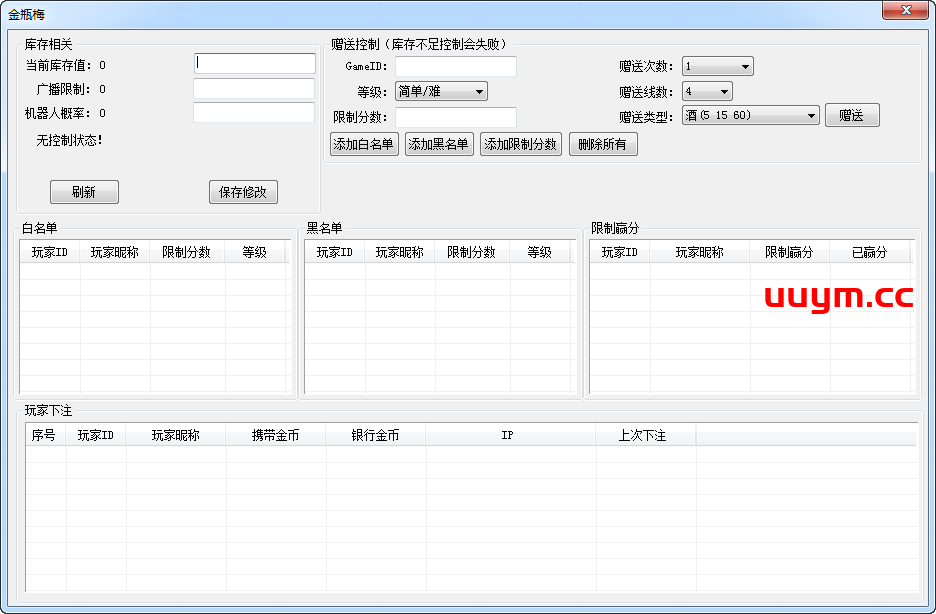Select the 机器人概率 input field
Viewport: 936px width, 614px height.
(x=254, y=113)
